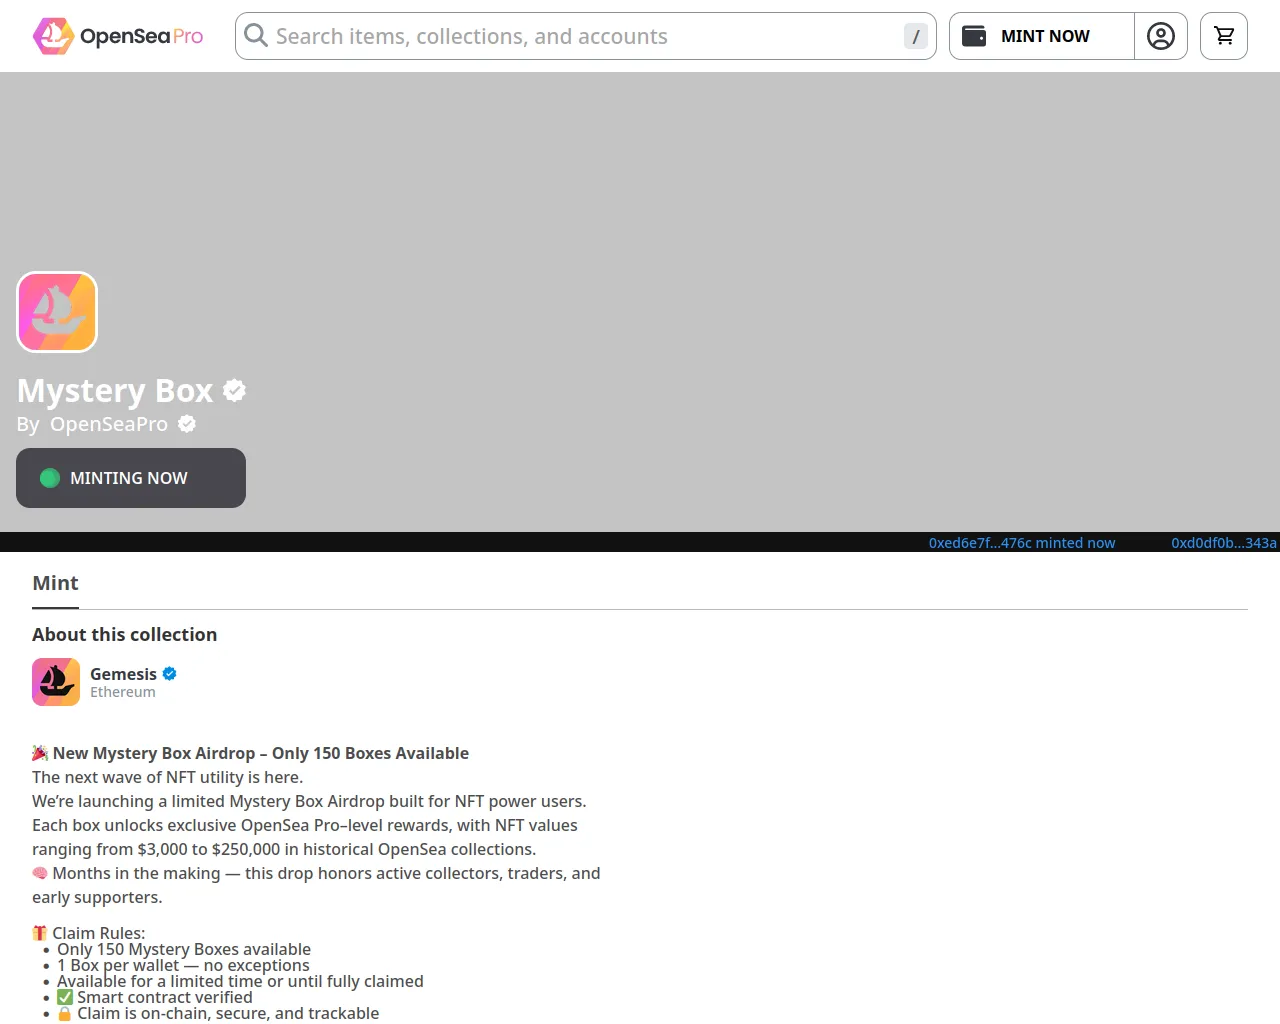Click the Ethereum chain label
This screenshot has height=1024, width=1280.
click(123, 692)
